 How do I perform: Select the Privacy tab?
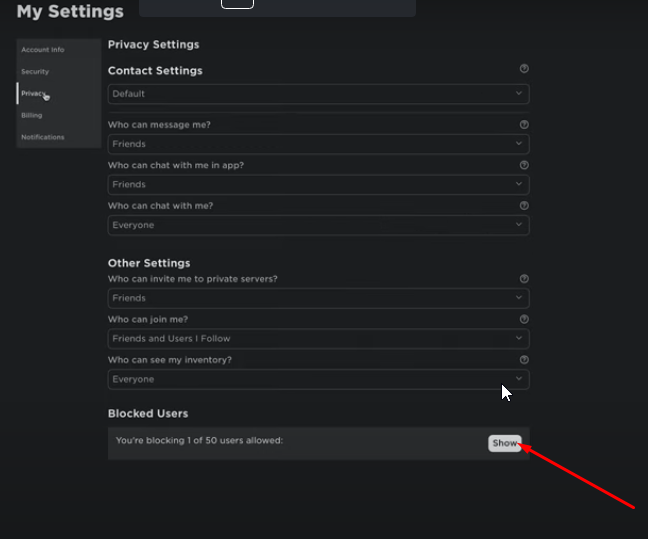59,93
